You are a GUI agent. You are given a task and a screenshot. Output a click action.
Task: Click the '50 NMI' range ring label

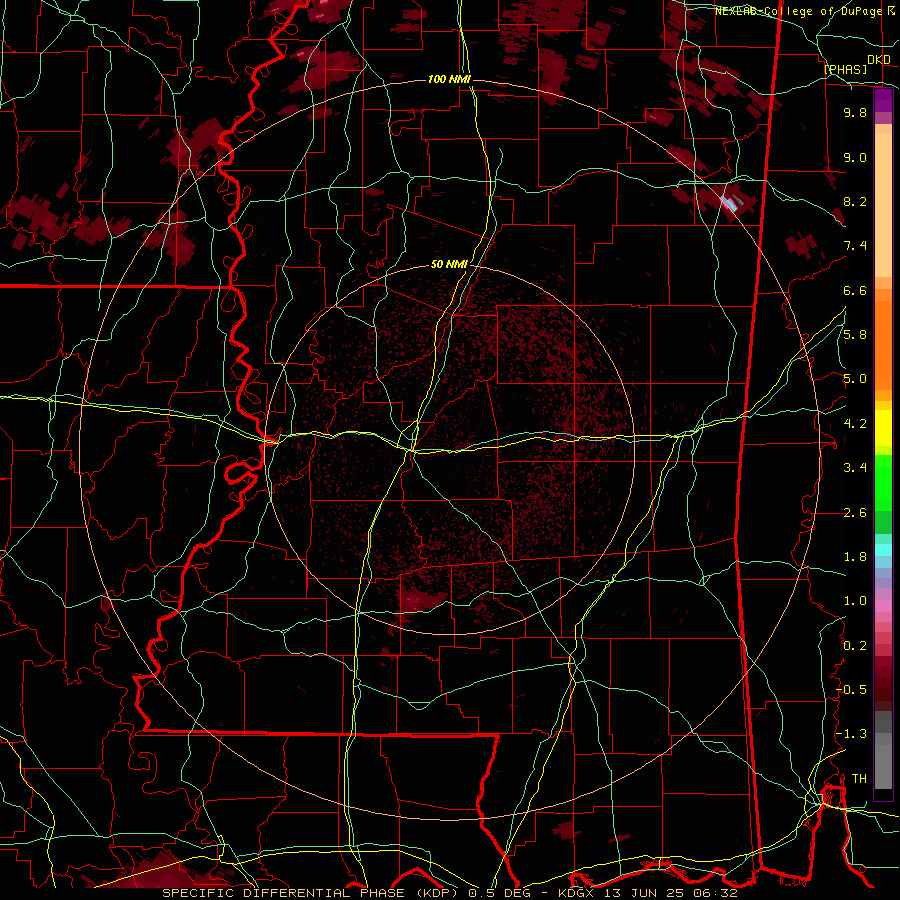[449, 265]
